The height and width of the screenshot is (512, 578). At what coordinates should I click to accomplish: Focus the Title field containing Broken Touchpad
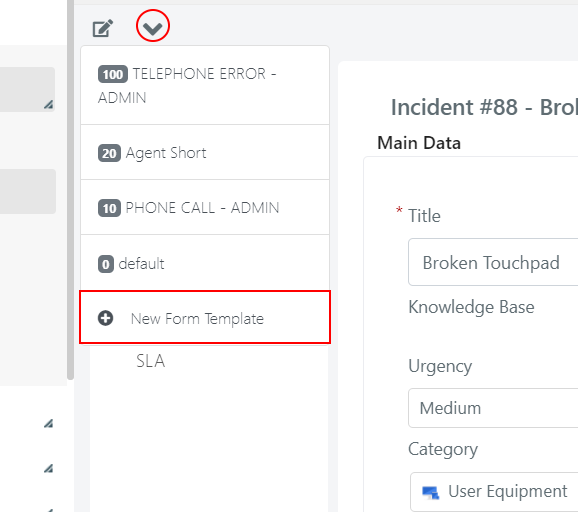click(x=493, y=262)
